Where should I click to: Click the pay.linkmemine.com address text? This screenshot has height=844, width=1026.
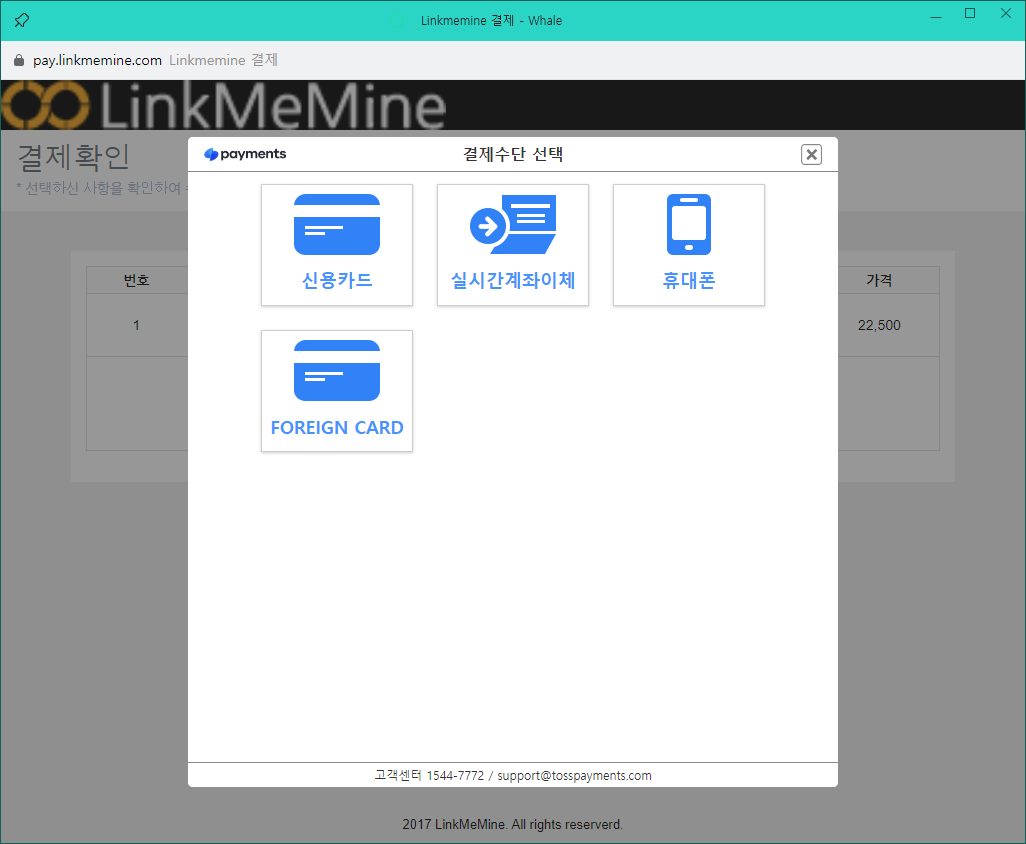click(97, 60)
